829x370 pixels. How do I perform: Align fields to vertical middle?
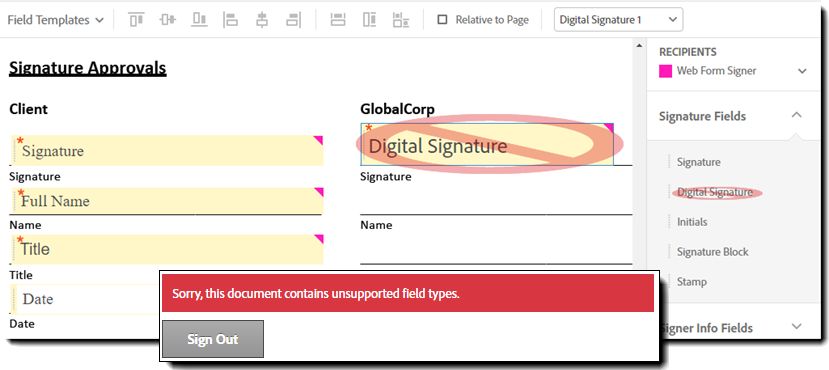click(168, 20)
